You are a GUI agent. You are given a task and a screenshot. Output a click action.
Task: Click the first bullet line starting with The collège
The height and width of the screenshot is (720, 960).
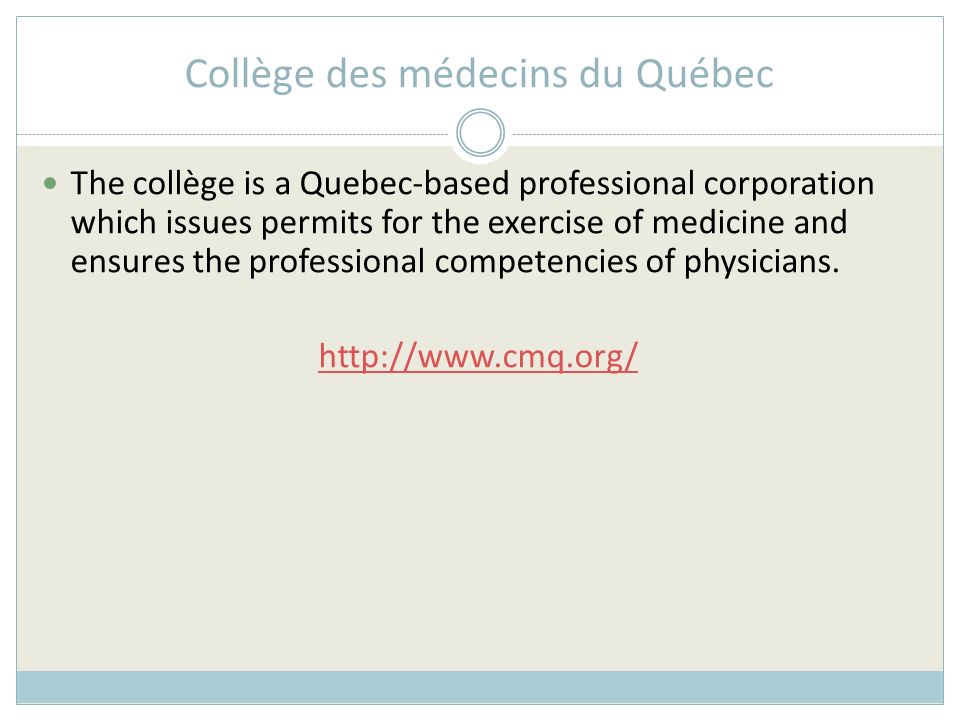(472, 184)
